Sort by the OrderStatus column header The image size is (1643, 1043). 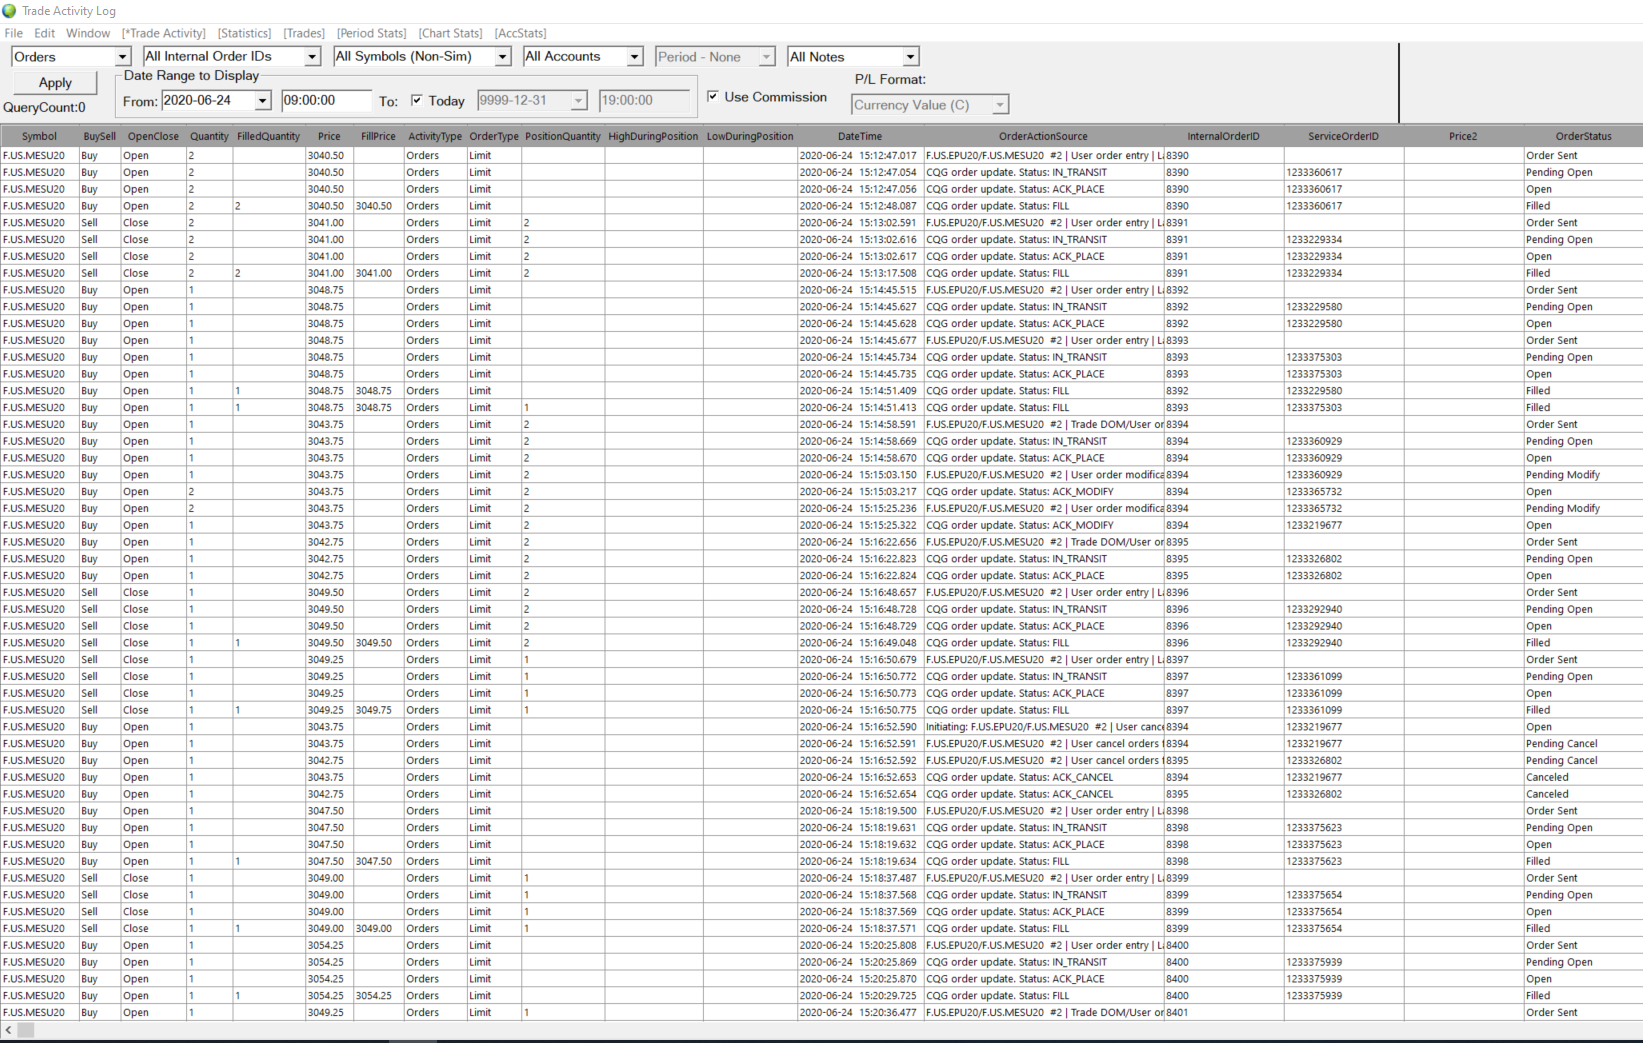point(1583,136)
